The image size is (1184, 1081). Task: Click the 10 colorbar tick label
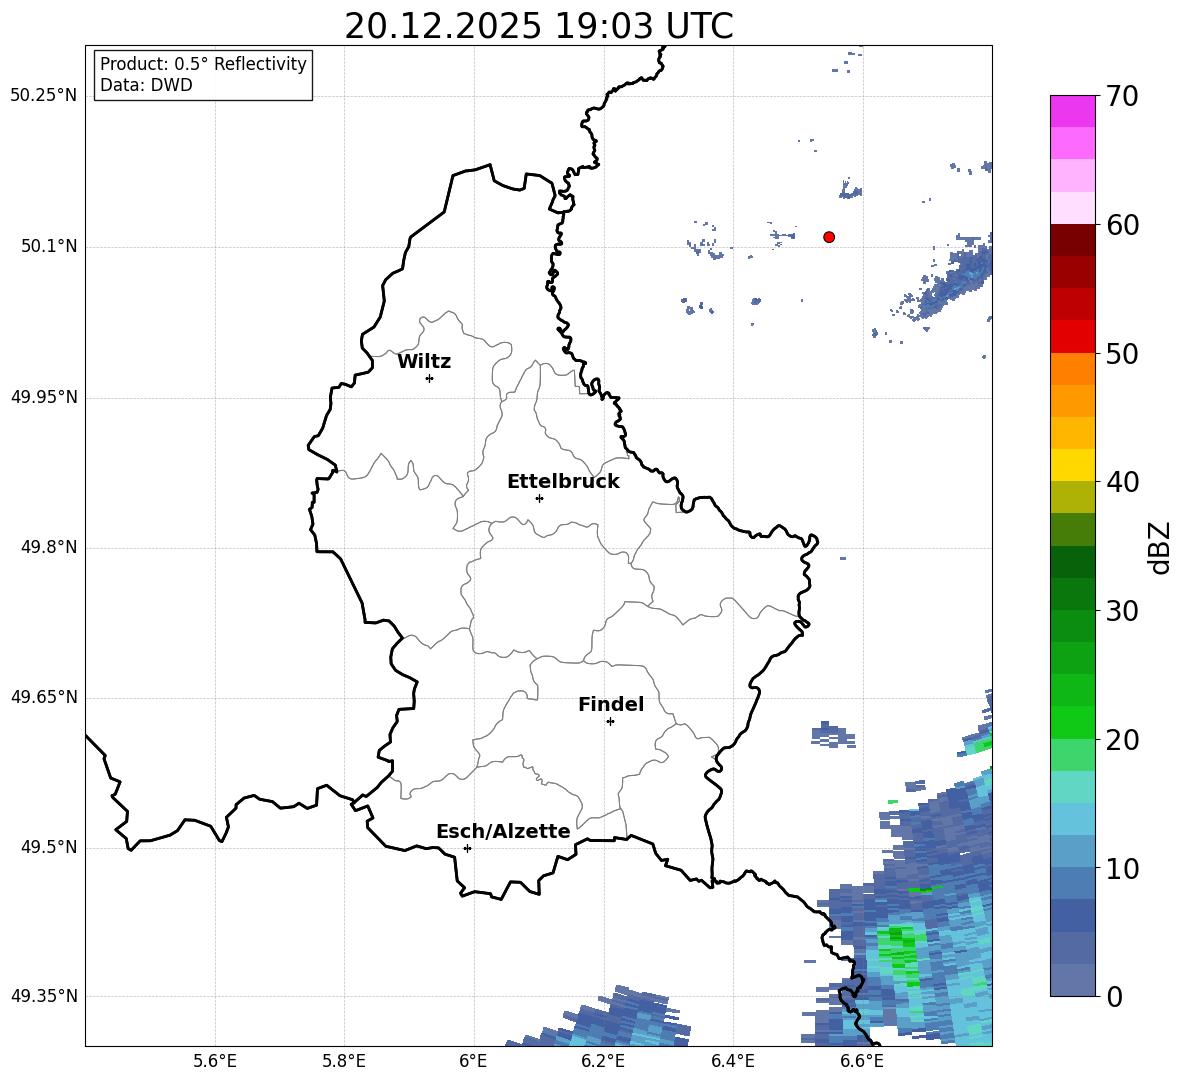[x=1122, y=869]
